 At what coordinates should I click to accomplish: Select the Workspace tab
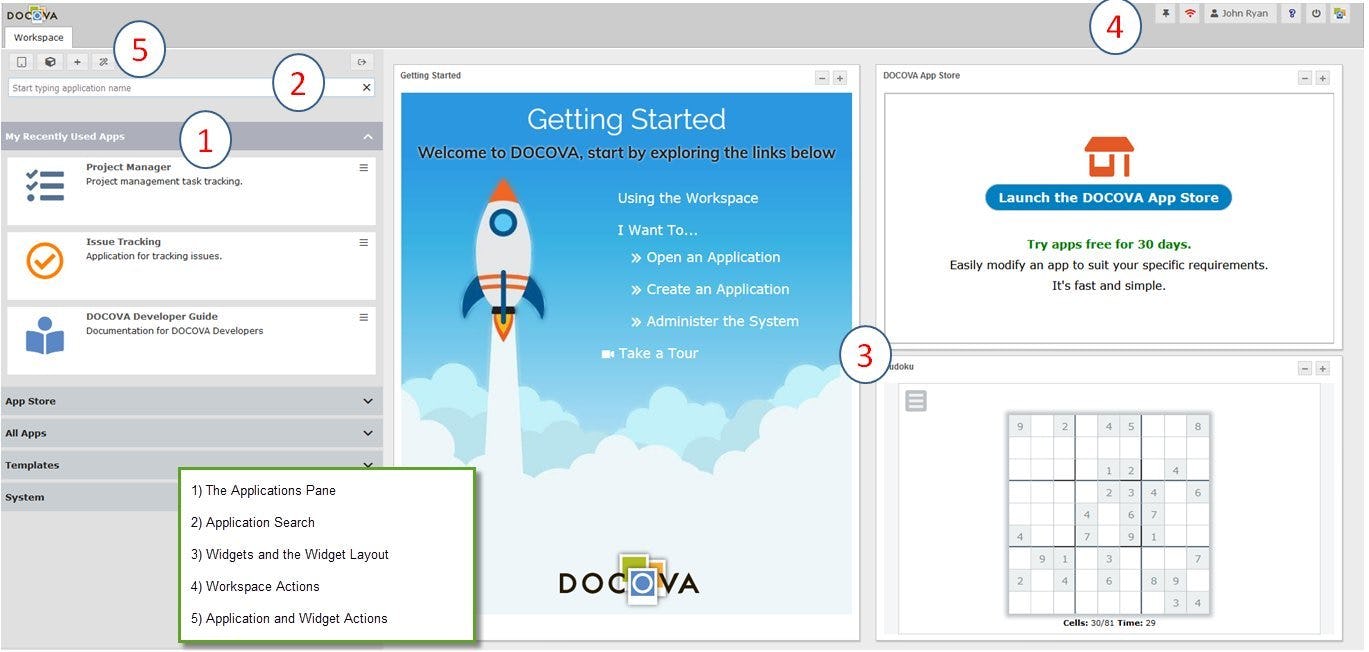(x=38, y=37)
